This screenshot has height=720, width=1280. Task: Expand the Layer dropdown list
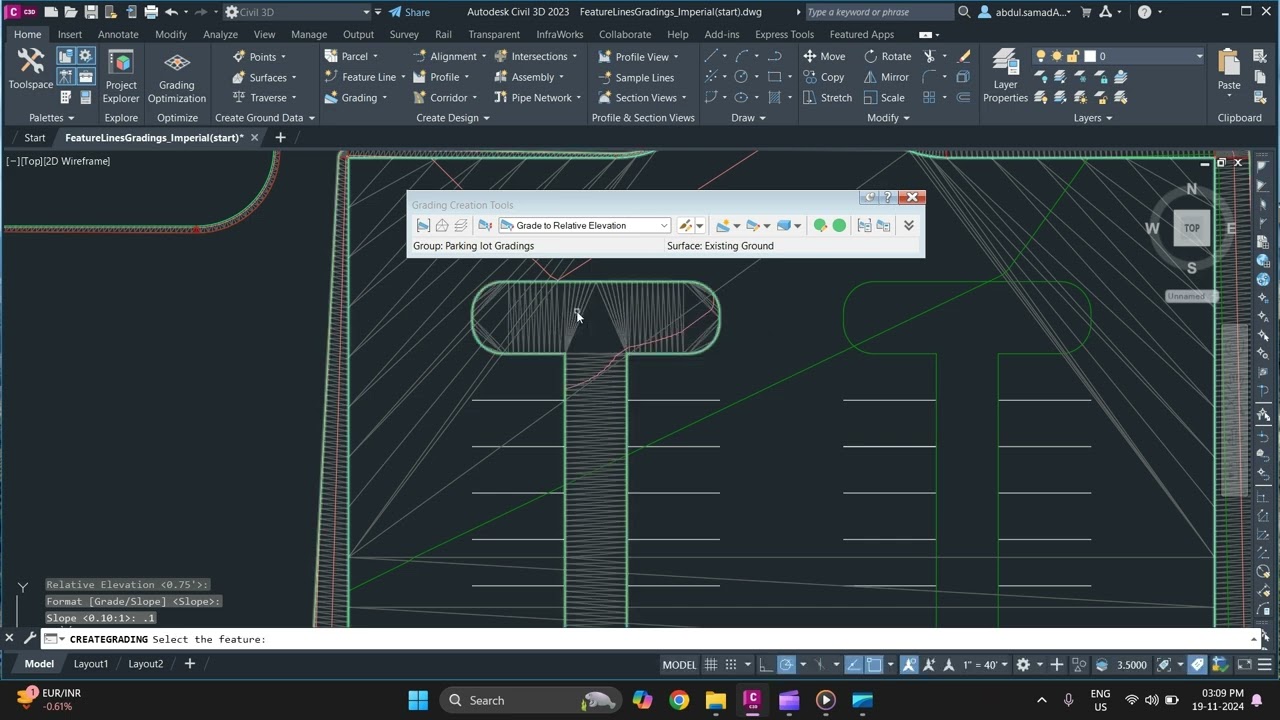pos(1199,56)
